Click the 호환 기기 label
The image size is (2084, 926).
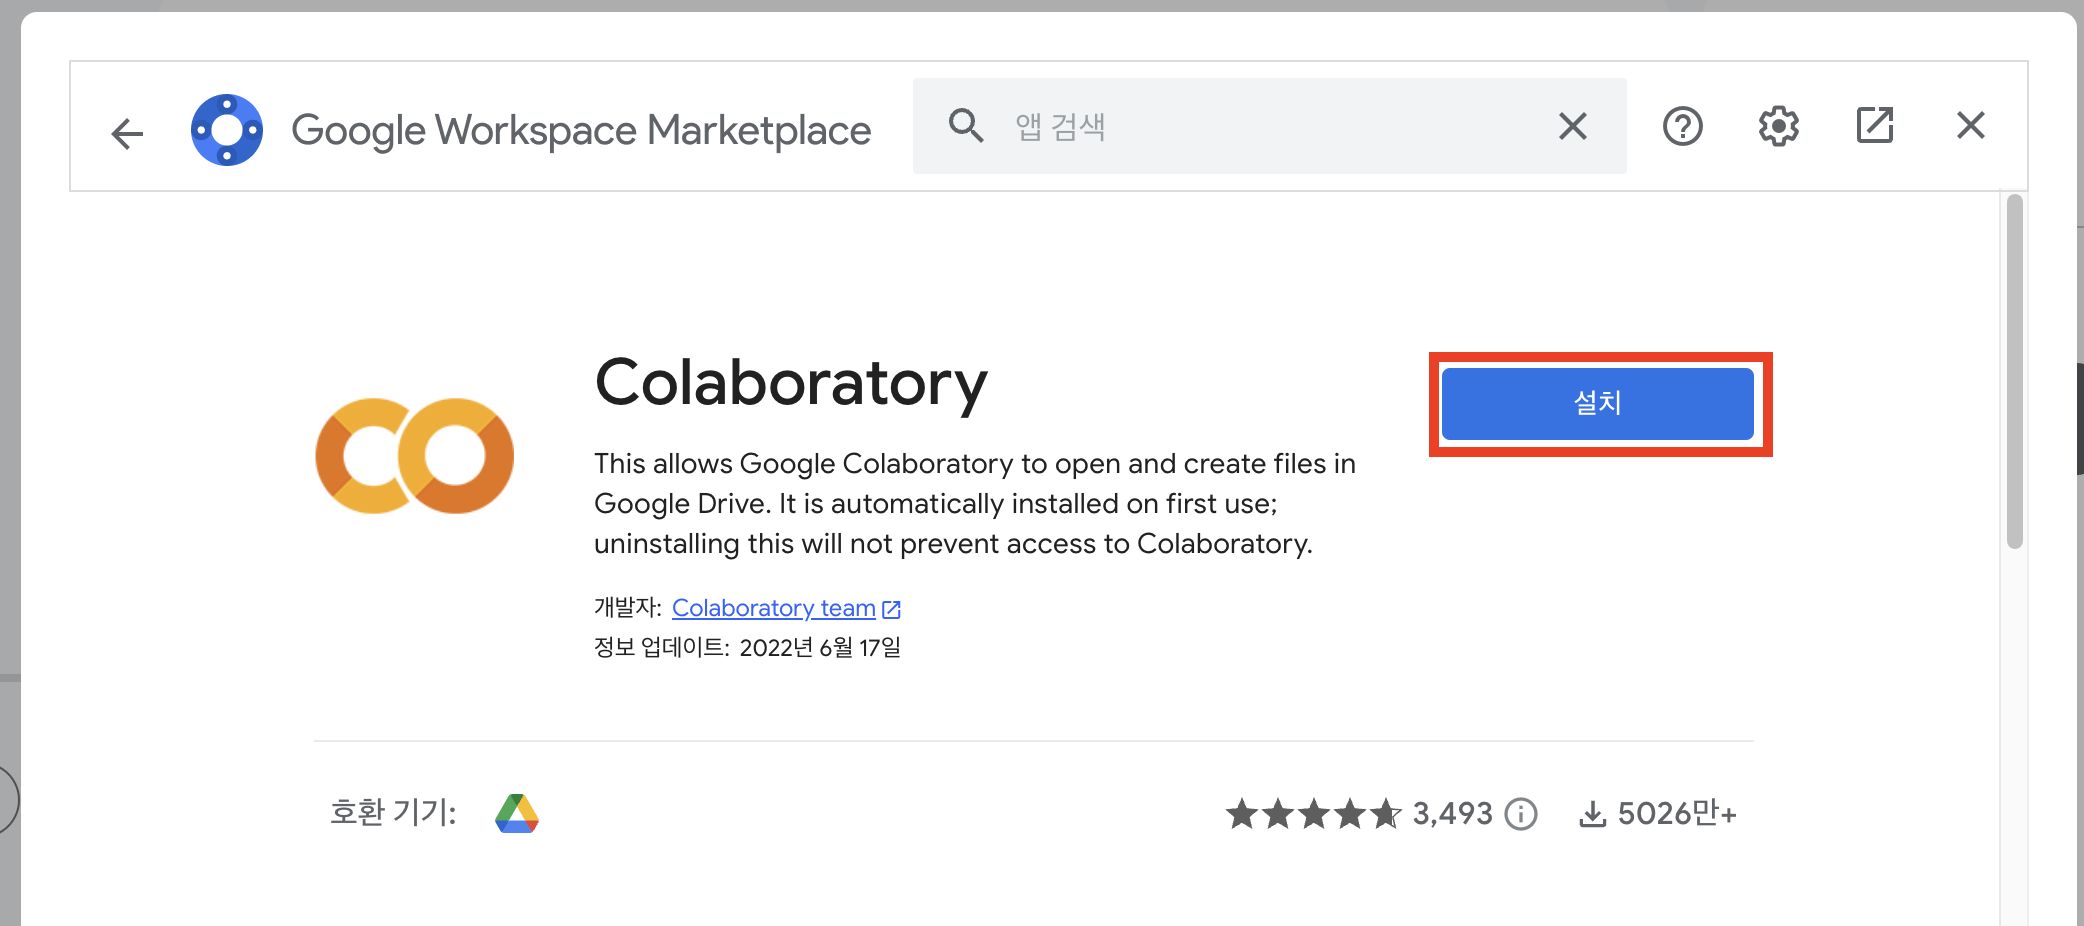(x=393, y=812)
